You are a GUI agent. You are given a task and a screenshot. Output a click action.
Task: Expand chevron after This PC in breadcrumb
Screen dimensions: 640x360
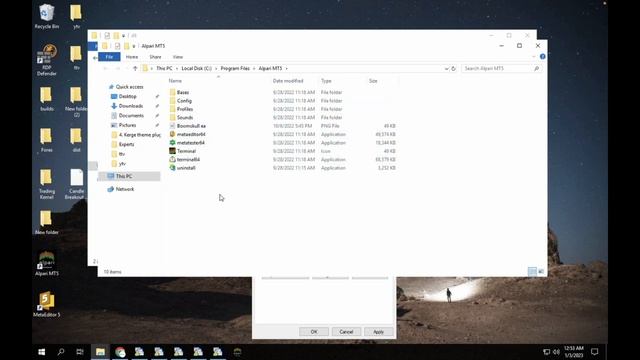pos(177,69)
